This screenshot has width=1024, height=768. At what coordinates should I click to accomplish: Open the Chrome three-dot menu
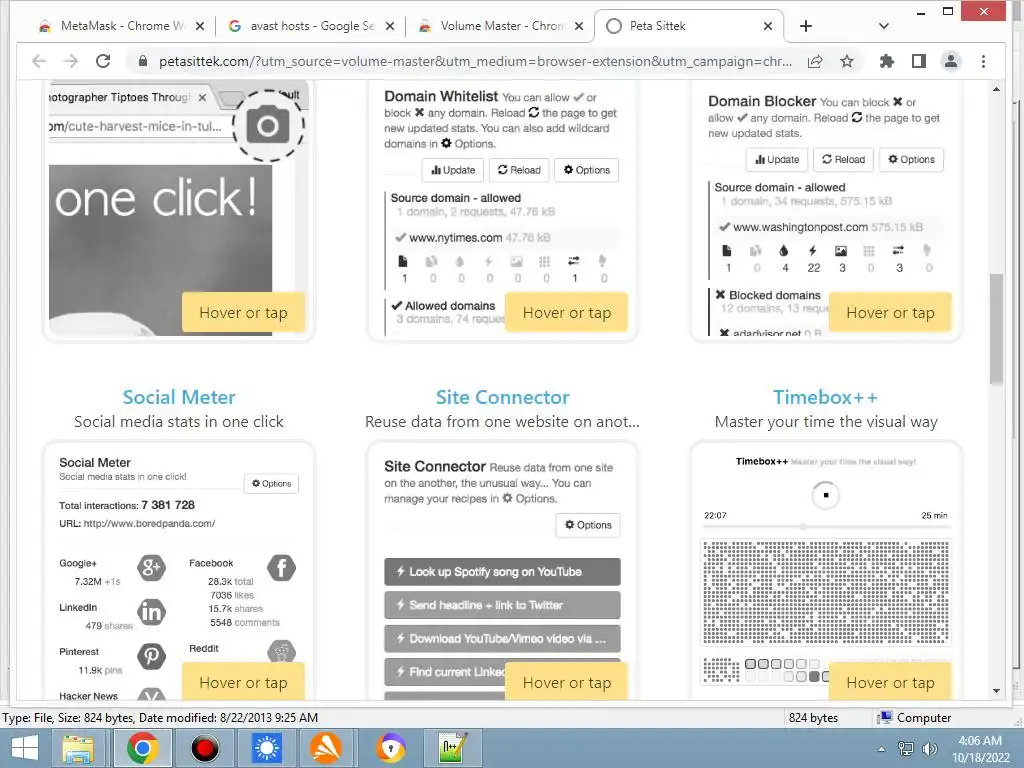tap(984, 61)
